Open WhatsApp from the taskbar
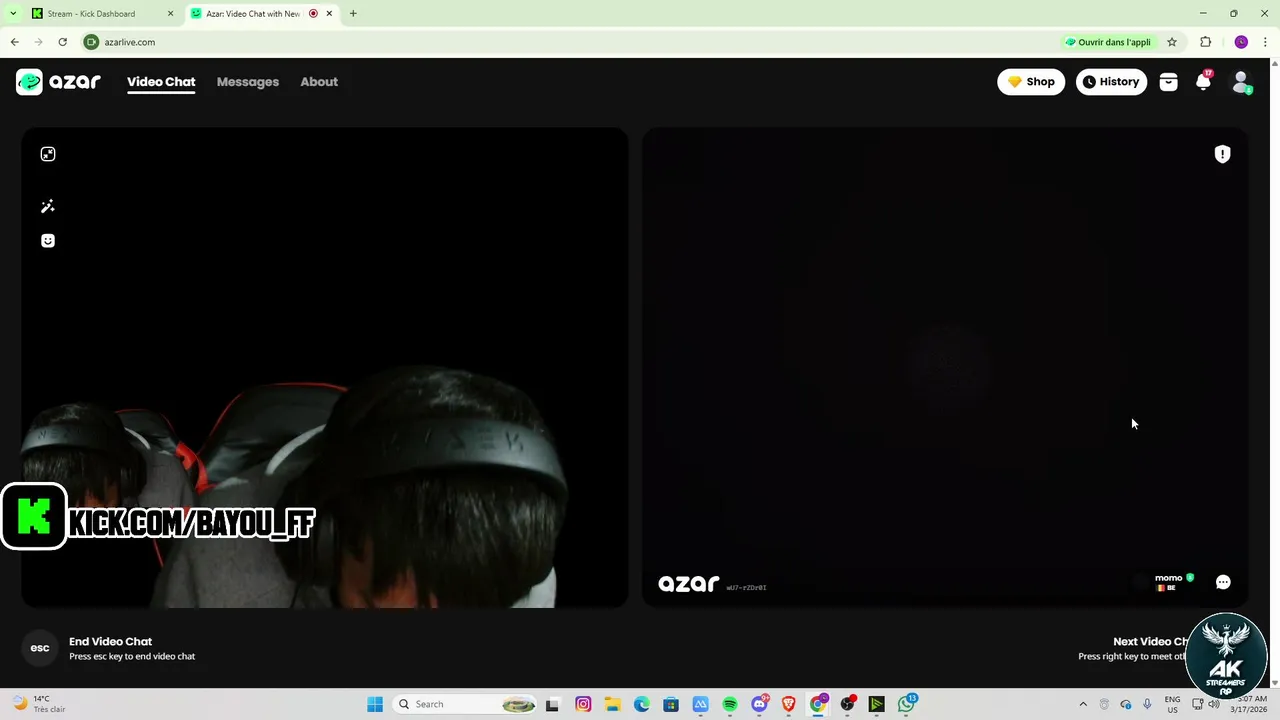The width and height of the screenshot is (1280, 720). coord(907,704)
